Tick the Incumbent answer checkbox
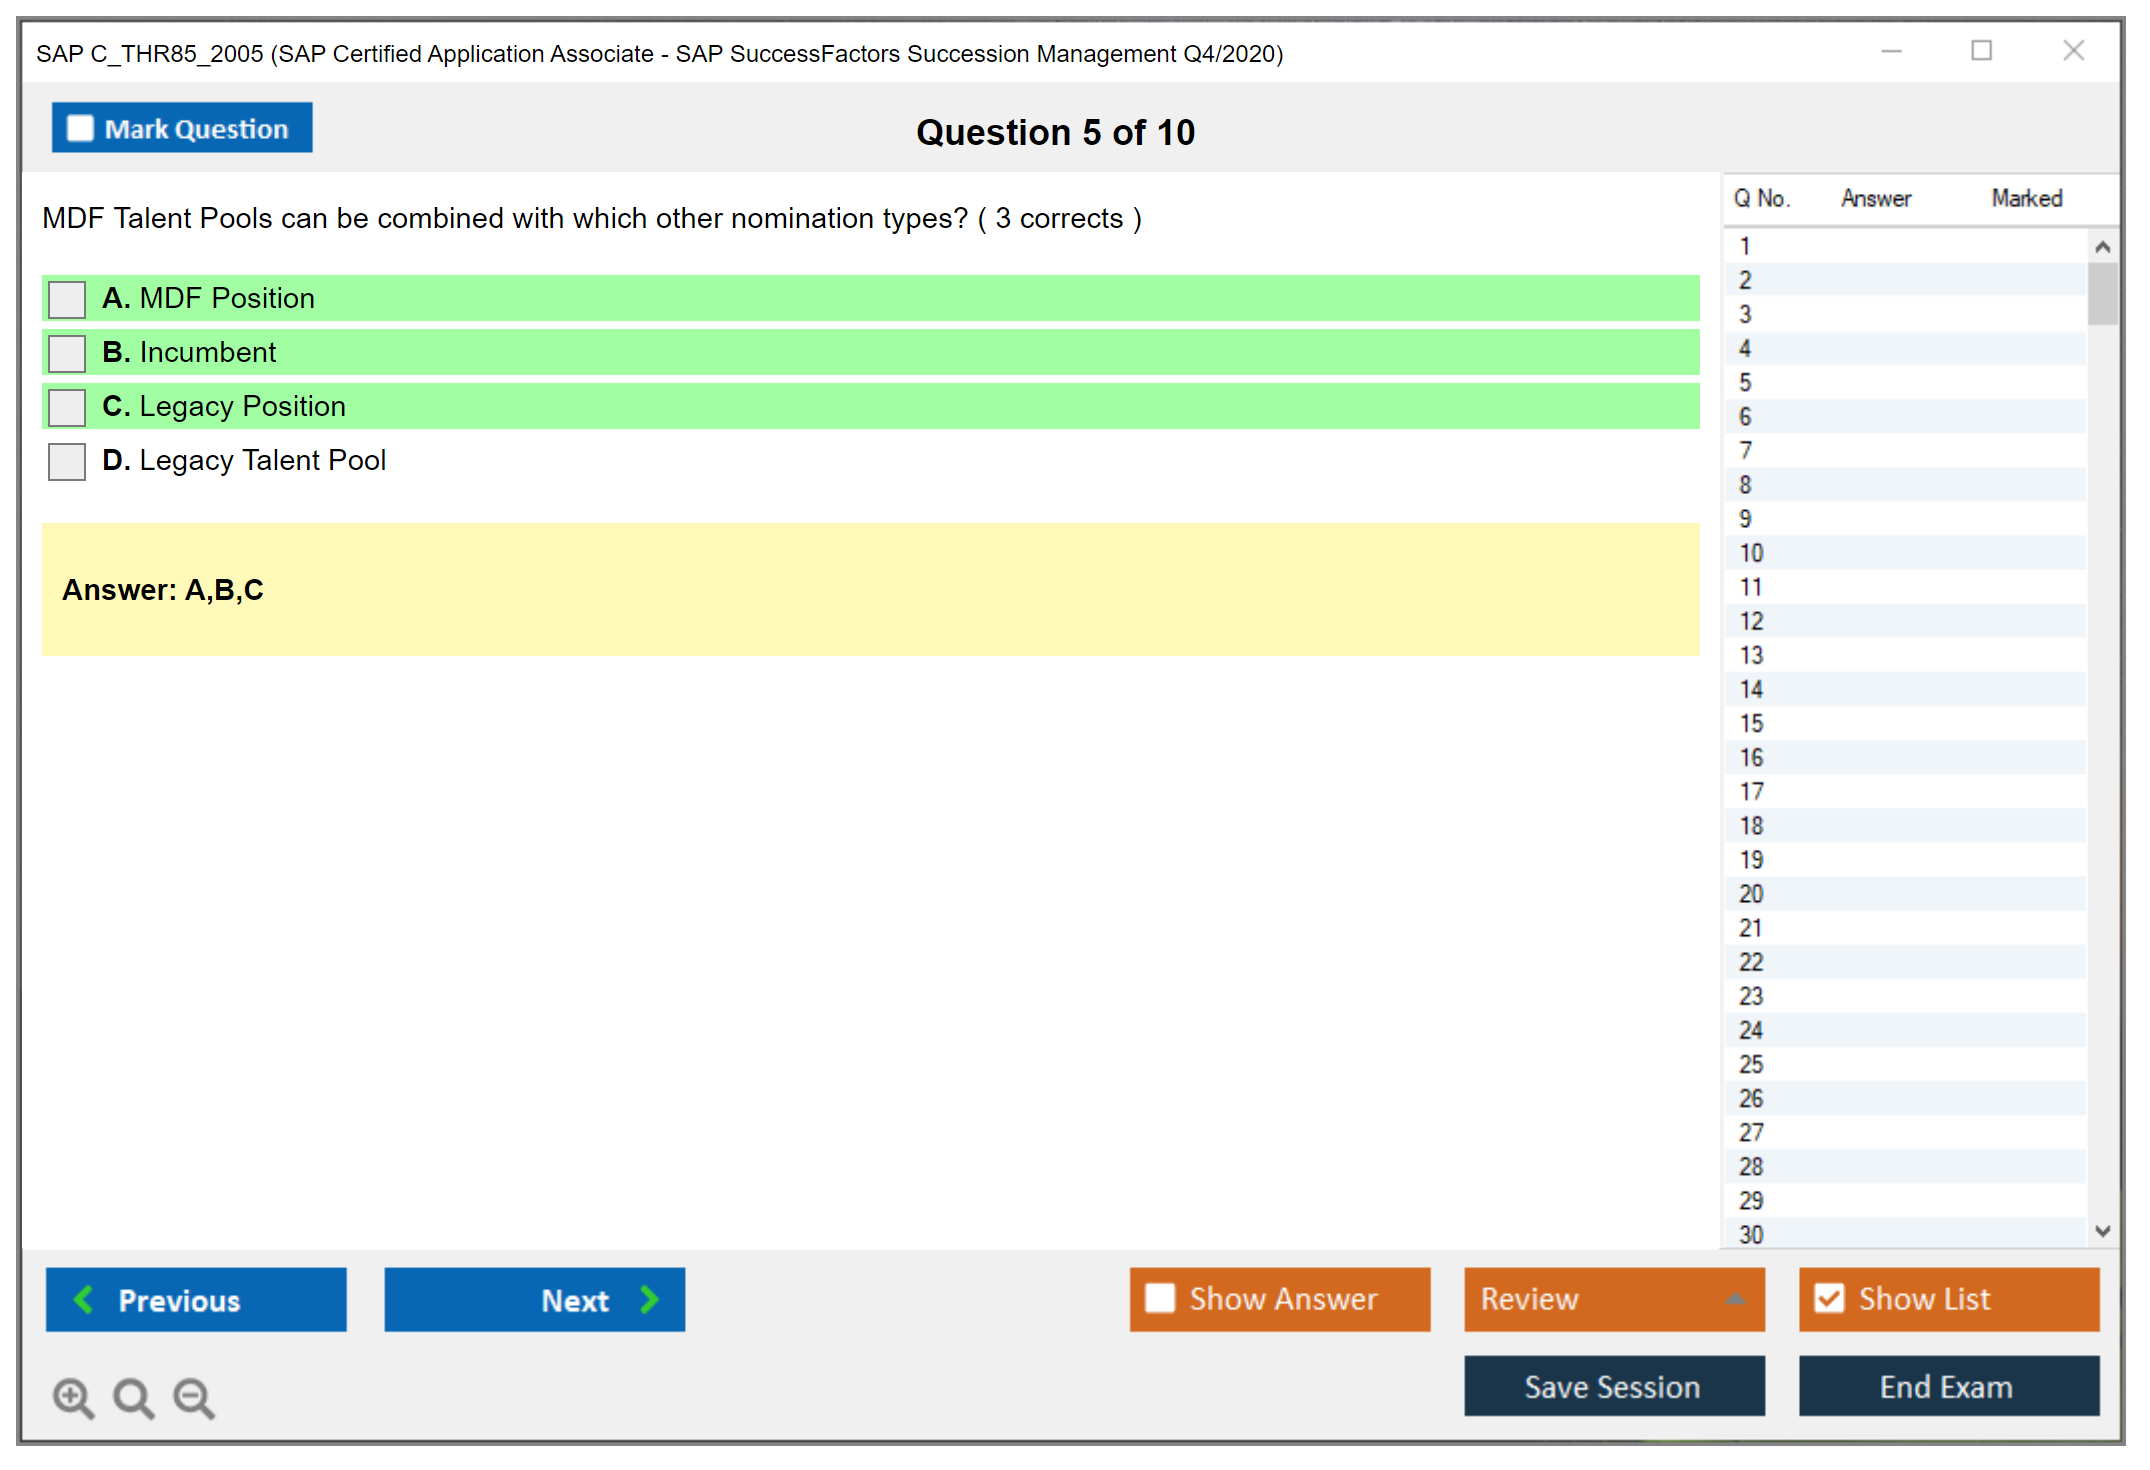2150x1470 pixels. tap(67, 353)
